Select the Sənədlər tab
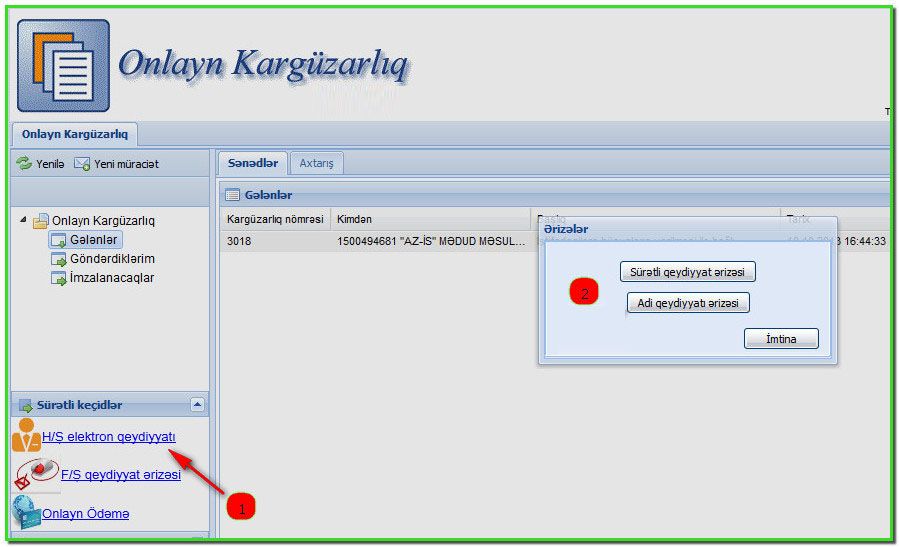This screenshot has width=899, height=547. tap(252, 163)
